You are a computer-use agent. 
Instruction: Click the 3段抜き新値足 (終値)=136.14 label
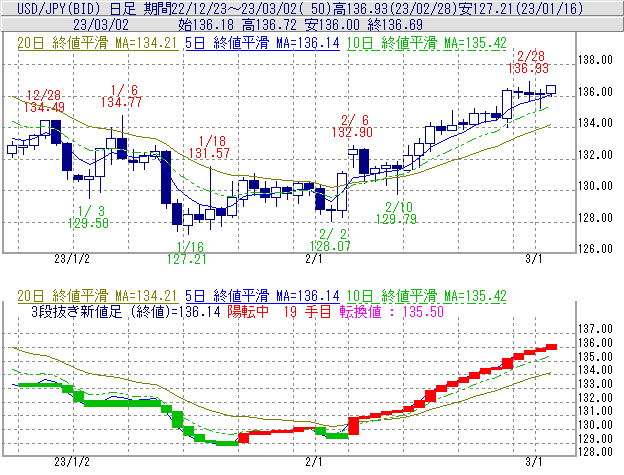125,311
